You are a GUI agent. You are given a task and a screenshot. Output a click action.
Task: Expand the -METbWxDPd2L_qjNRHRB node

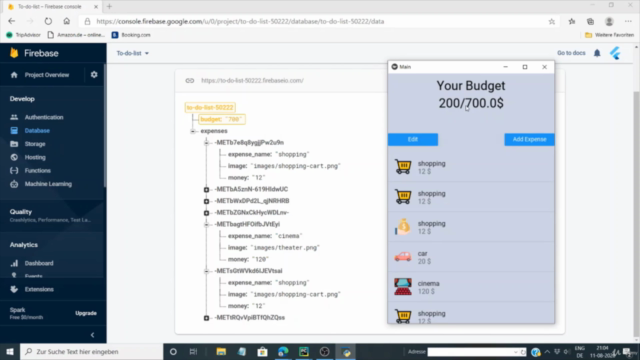(x=207, y=201)
